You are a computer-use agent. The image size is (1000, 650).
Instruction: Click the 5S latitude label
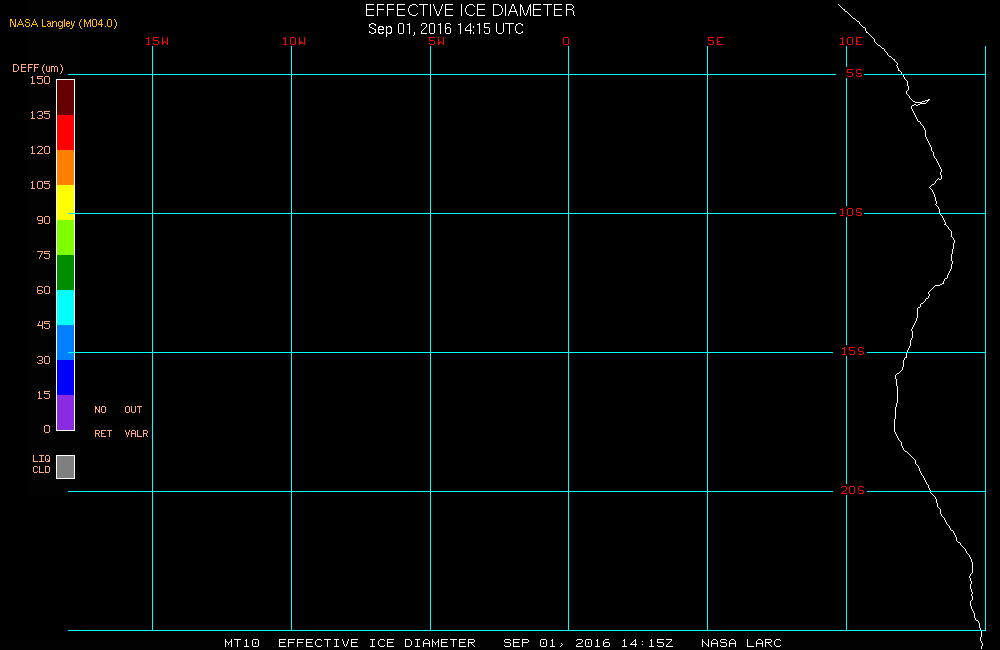tap(854, 73)
